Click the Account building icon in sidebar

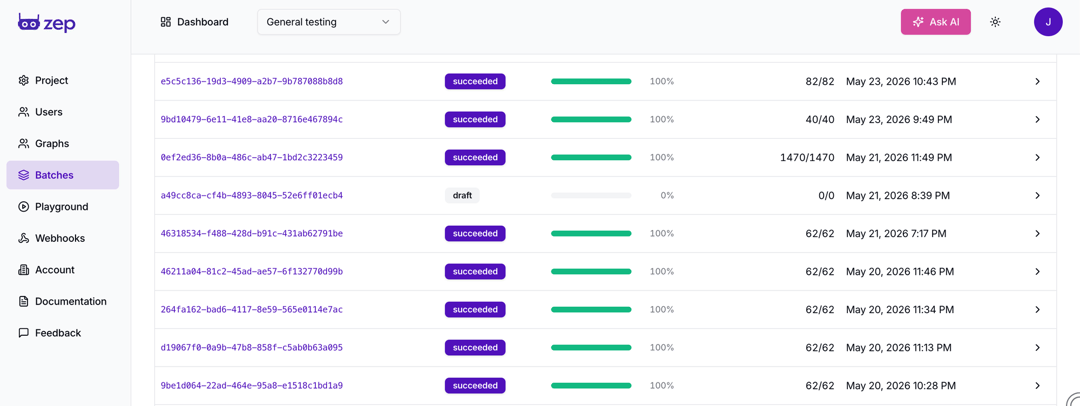coord(23,270)
